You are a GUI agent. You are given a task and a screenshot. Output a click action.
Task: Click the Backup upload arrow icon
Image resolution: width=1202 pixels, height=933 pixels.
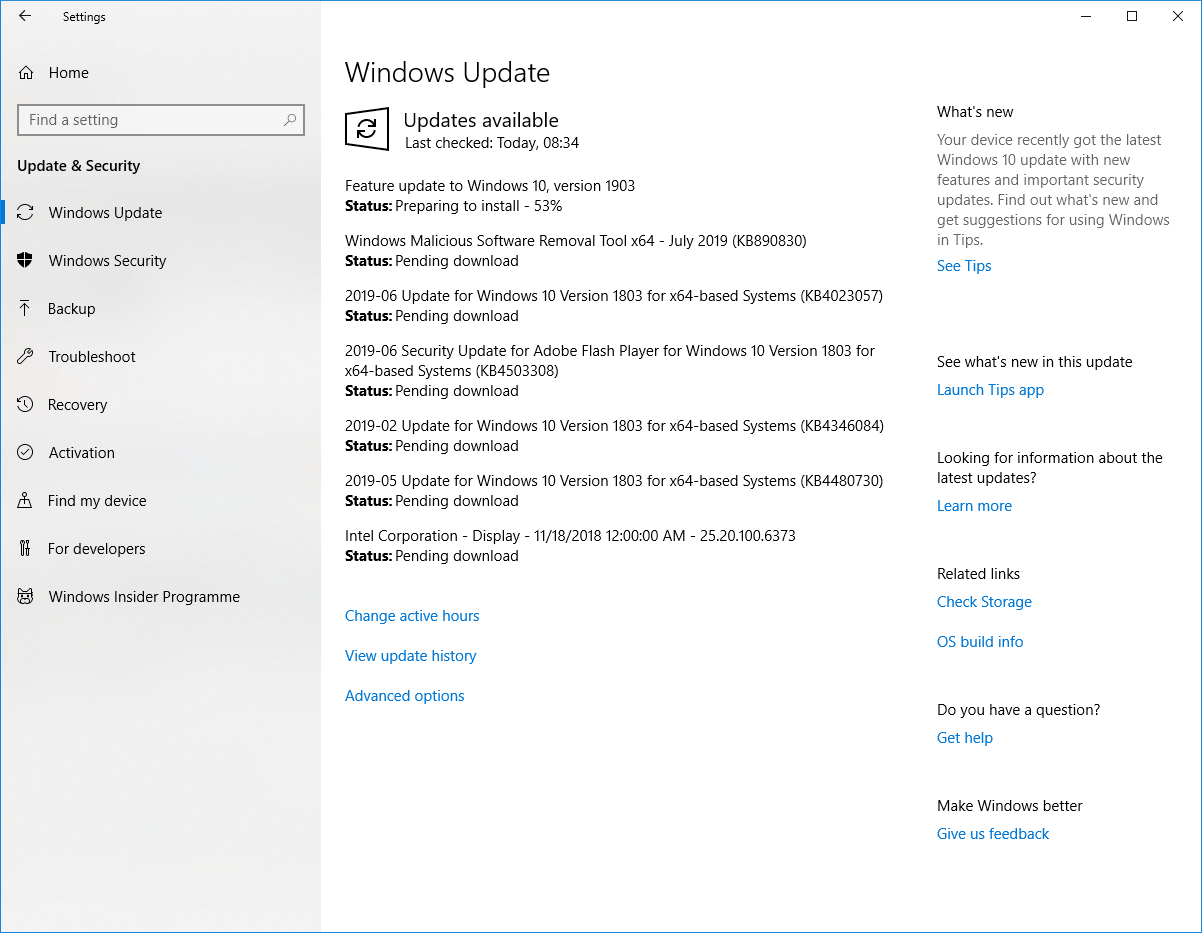click(x=26, y=308)
